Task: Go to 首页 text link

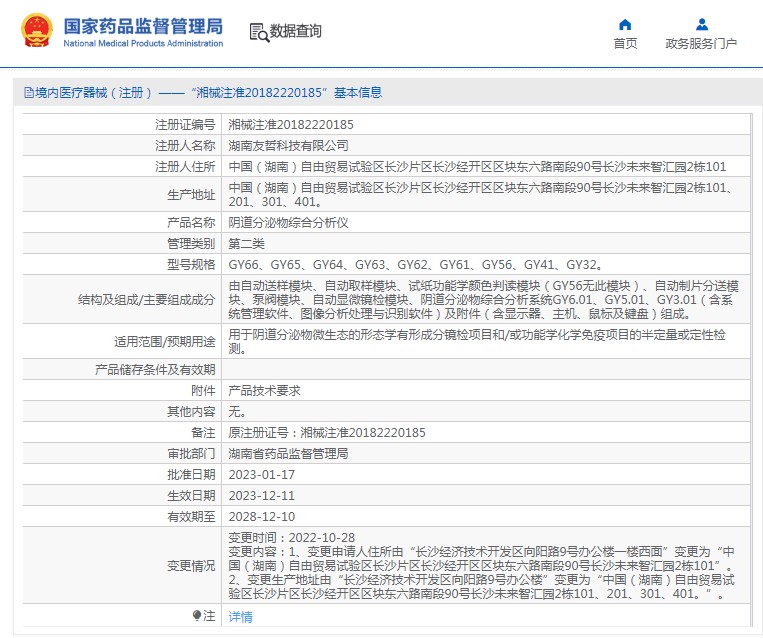Action: (x=625, y=44)
